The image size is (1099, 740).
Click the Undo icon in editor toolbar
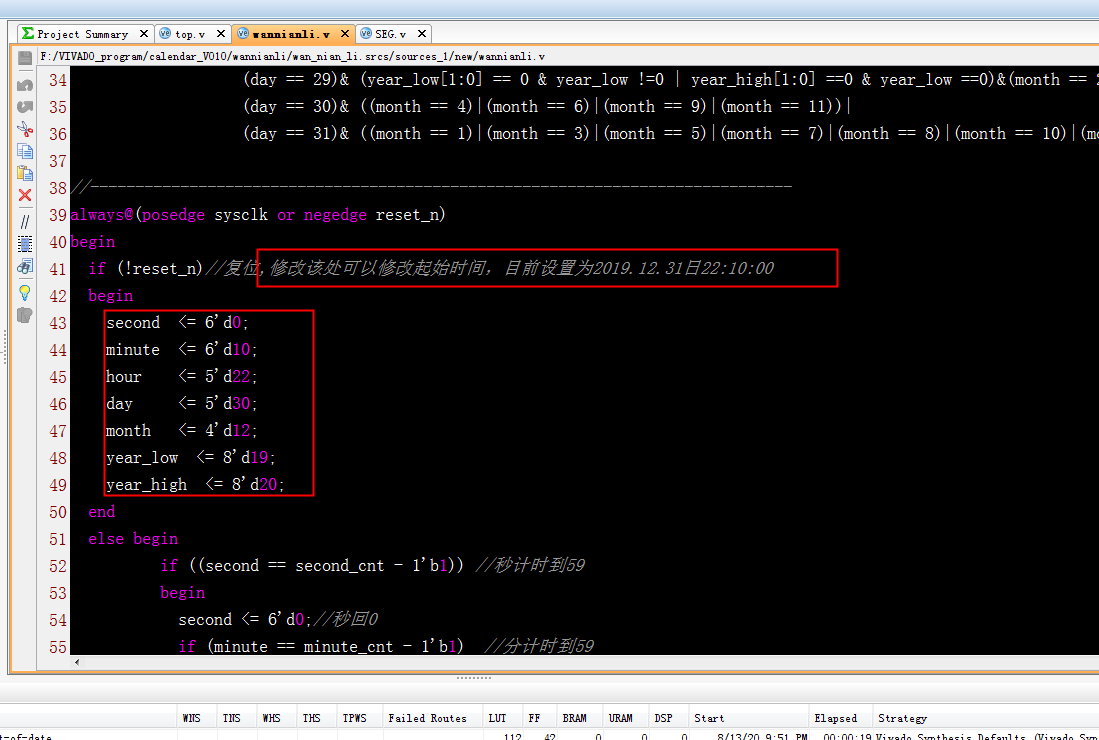pos(25,85)
